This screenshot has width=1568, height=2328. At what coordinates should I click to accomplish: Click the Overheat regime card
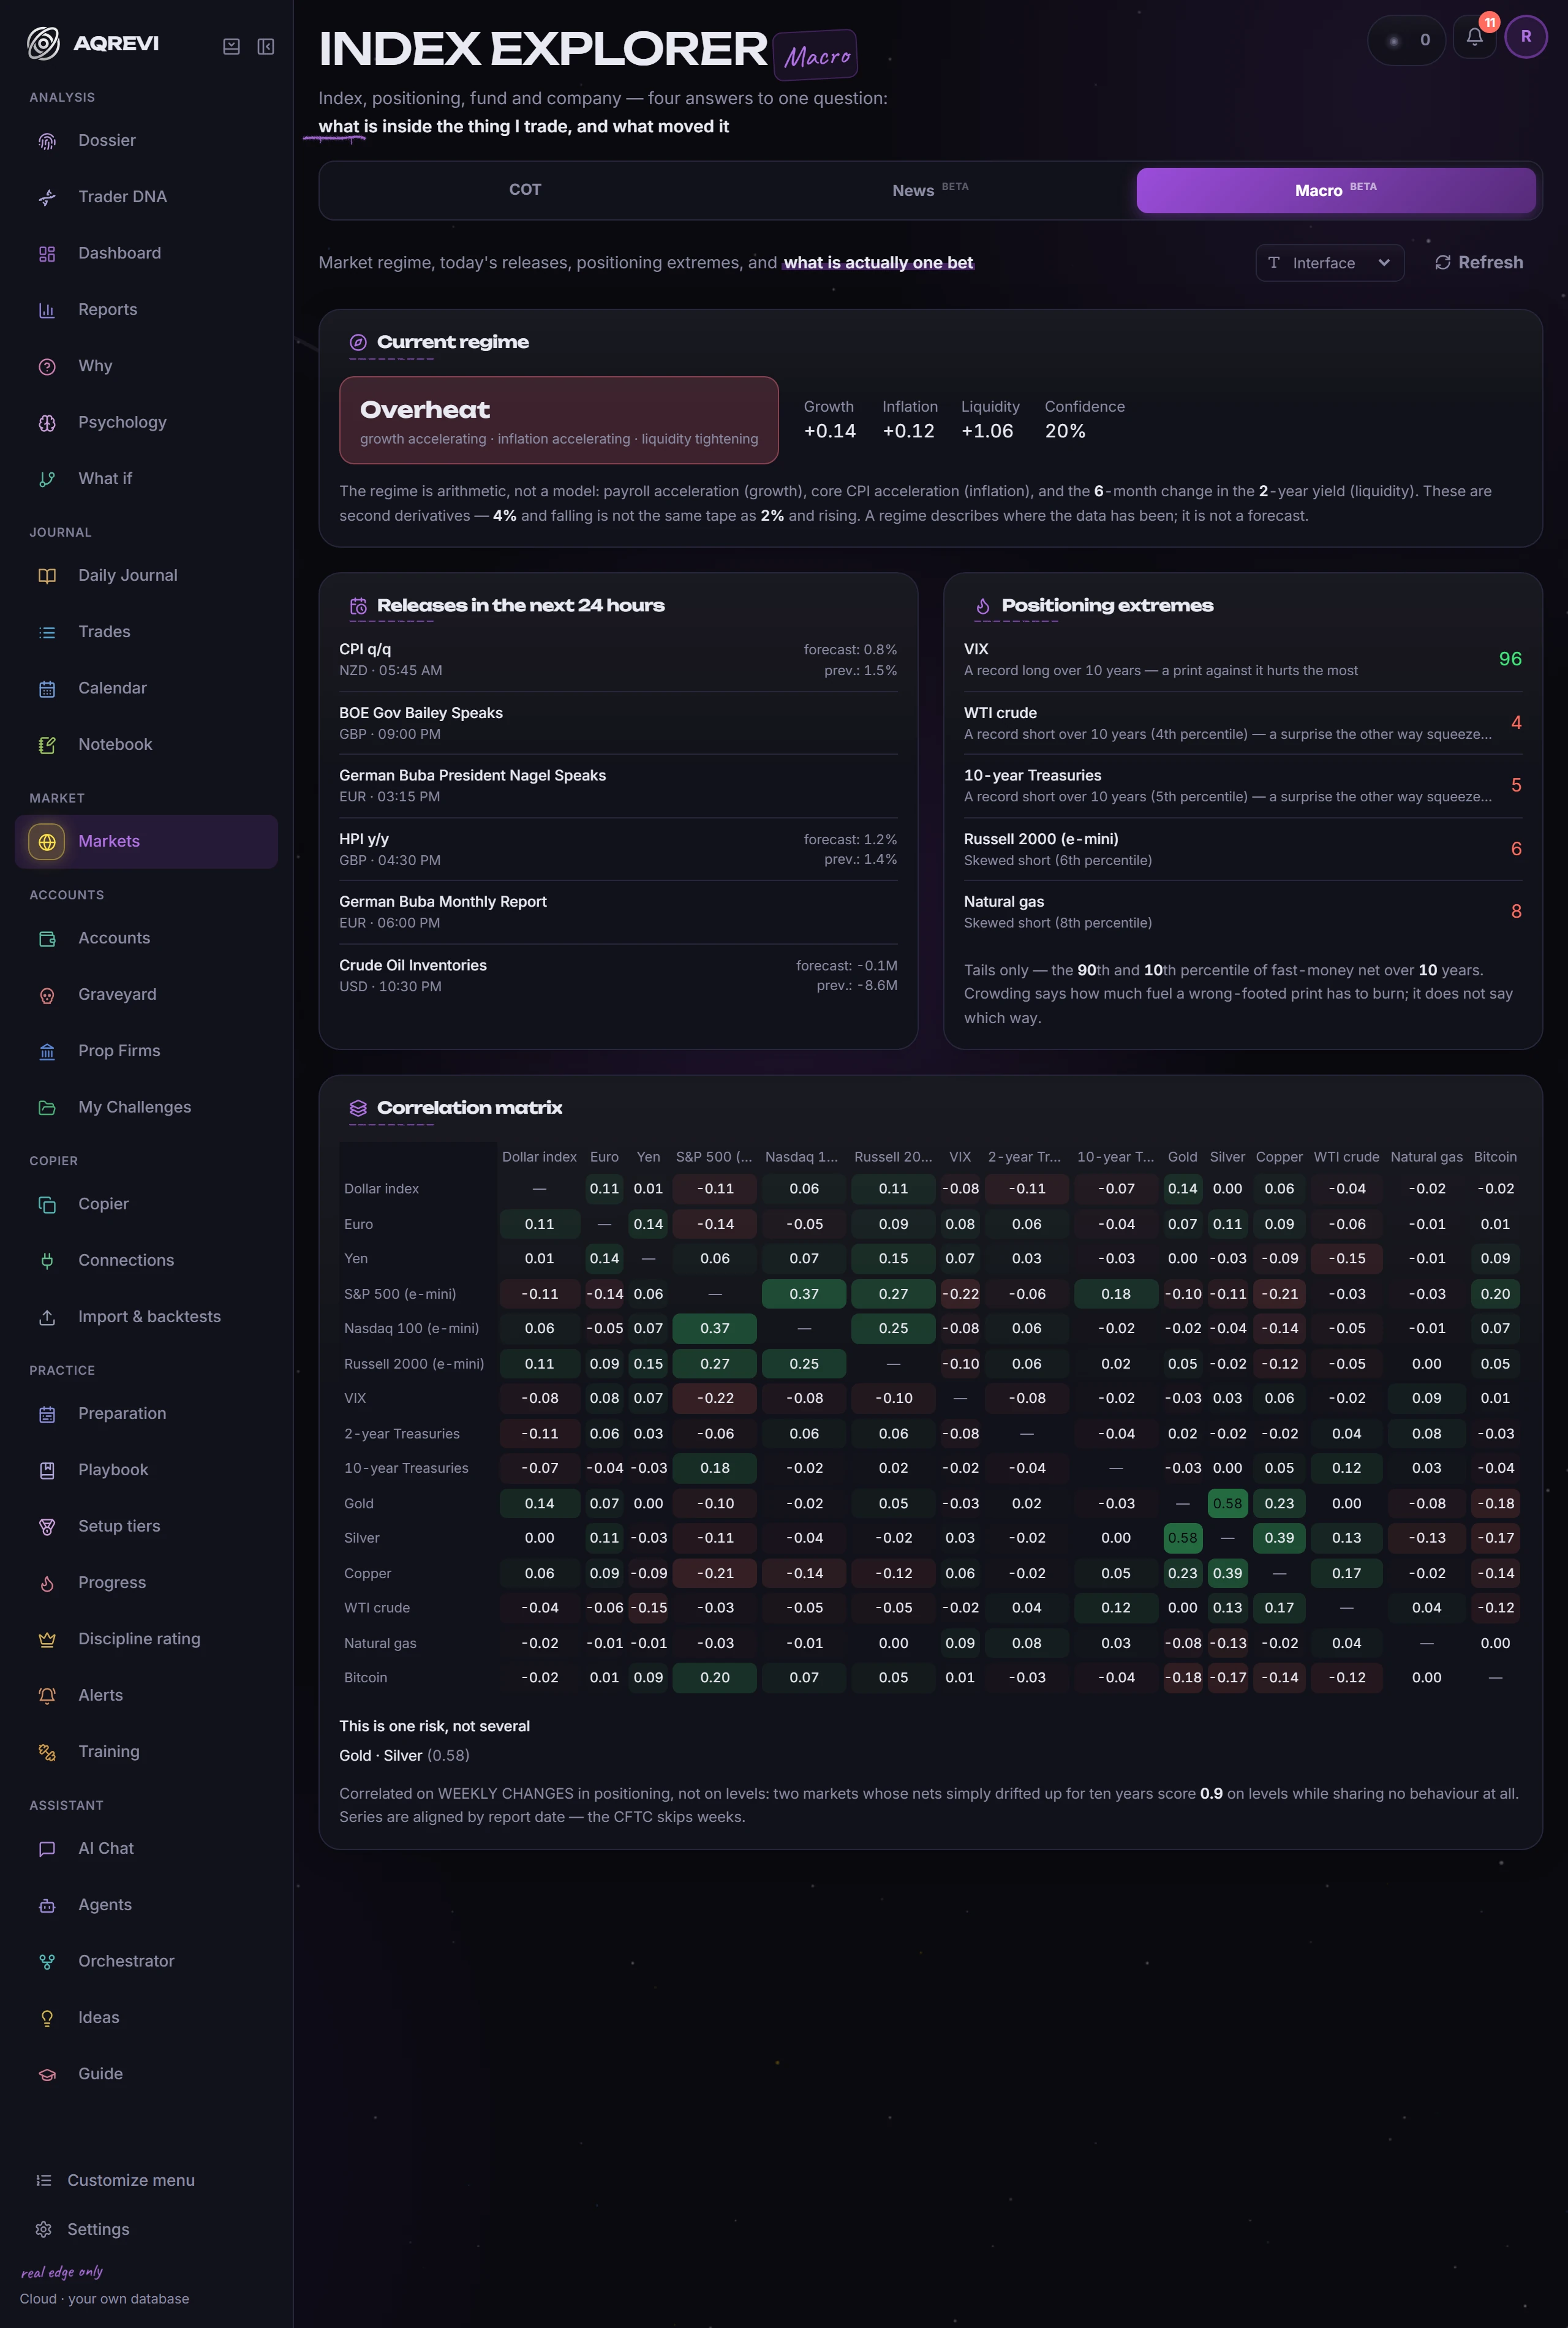[x=559, y=421]
